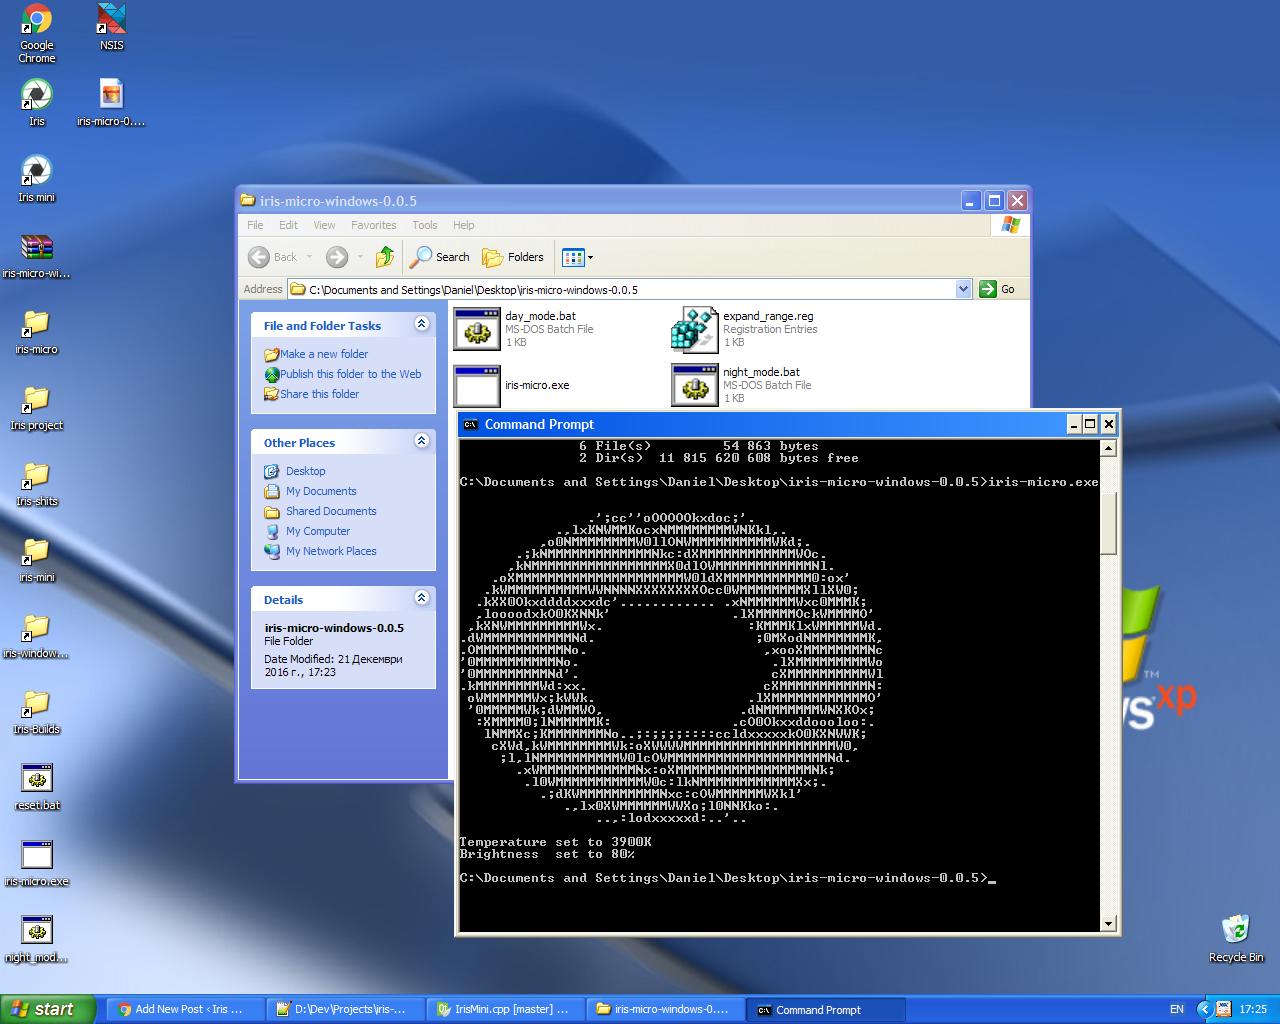Open the File menu in Explorer

click(255, 225)
